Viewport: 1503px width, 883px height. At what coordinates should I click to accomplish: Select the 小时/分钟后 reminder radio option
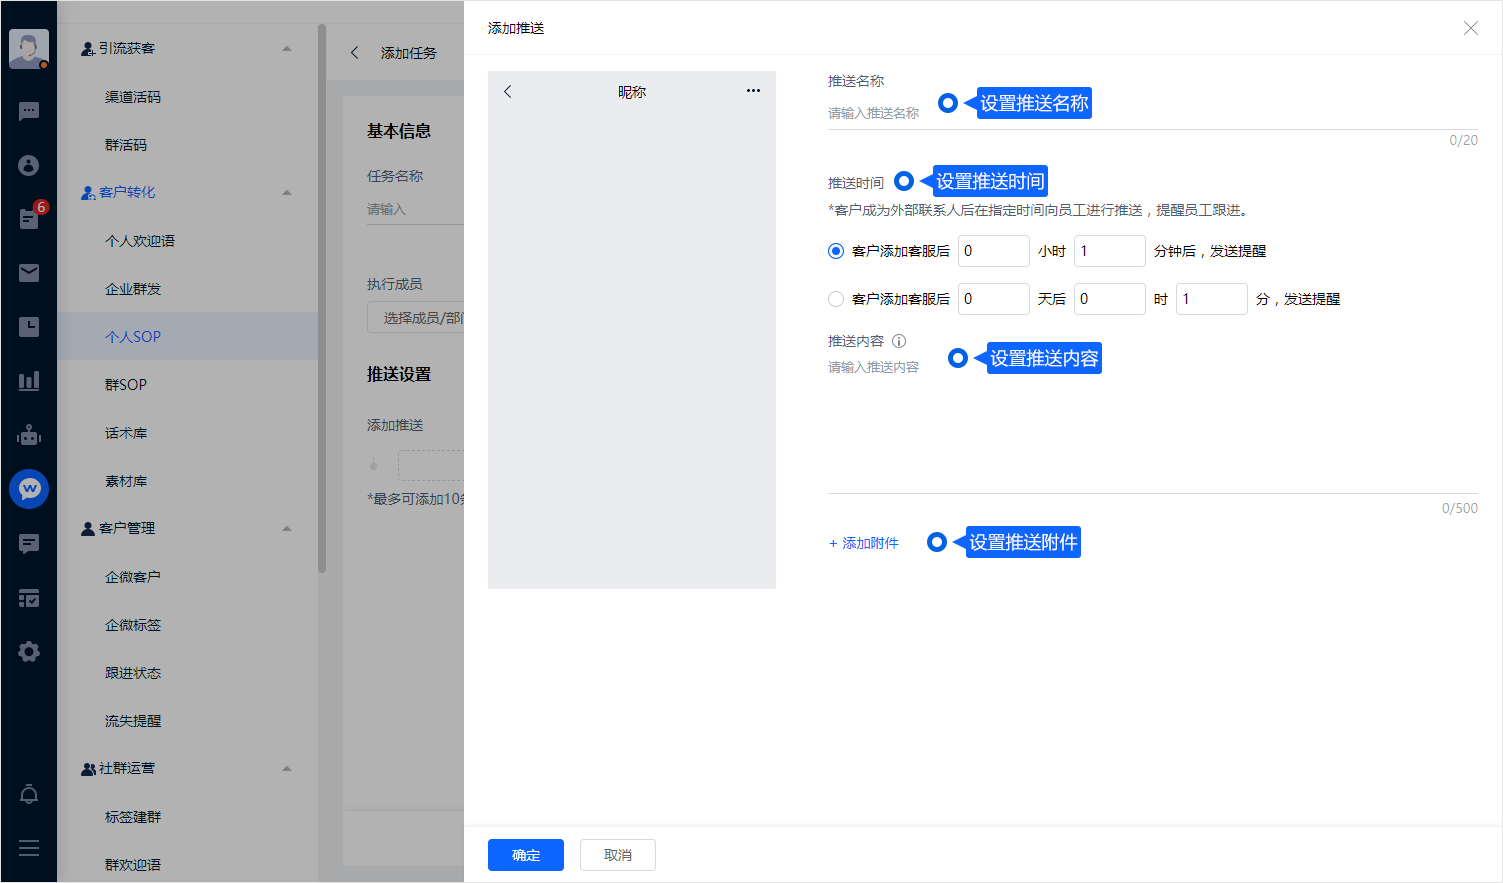836,251
